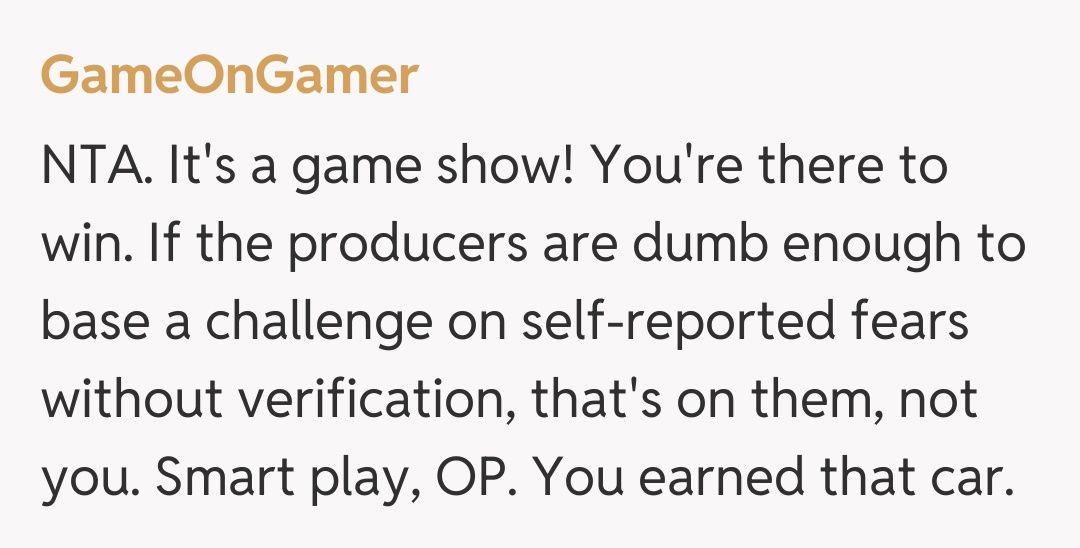Click the phrase "It's a game show!"
The image size is (1080, 548).
pos(372,165)
